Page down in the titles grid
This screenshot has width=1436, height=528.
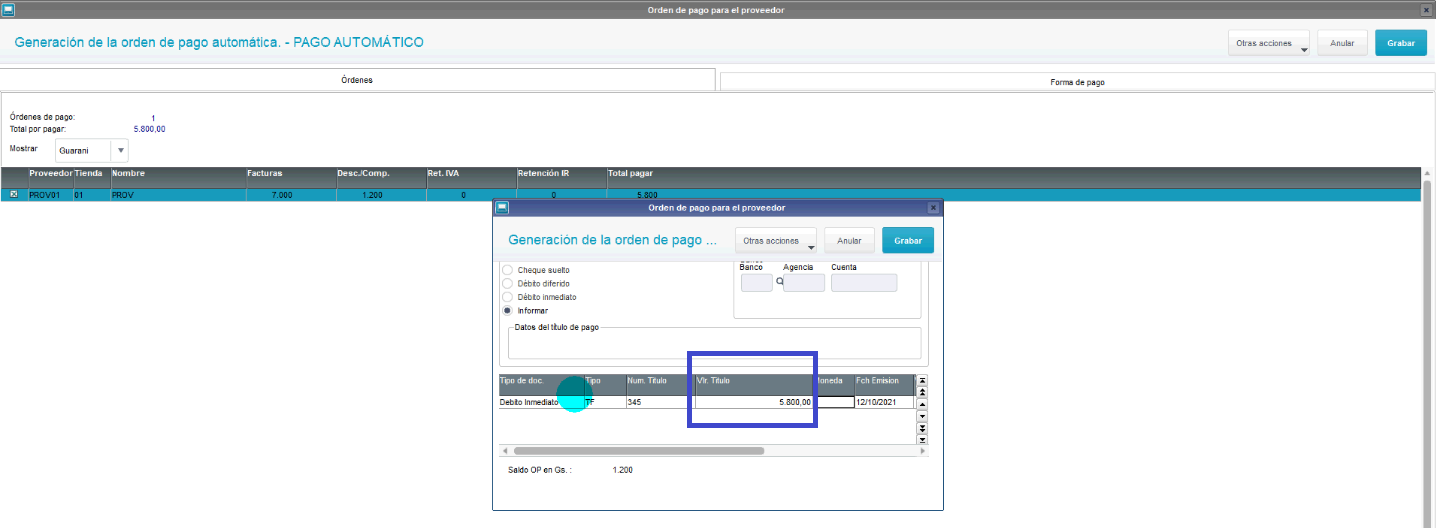[922, 428]
